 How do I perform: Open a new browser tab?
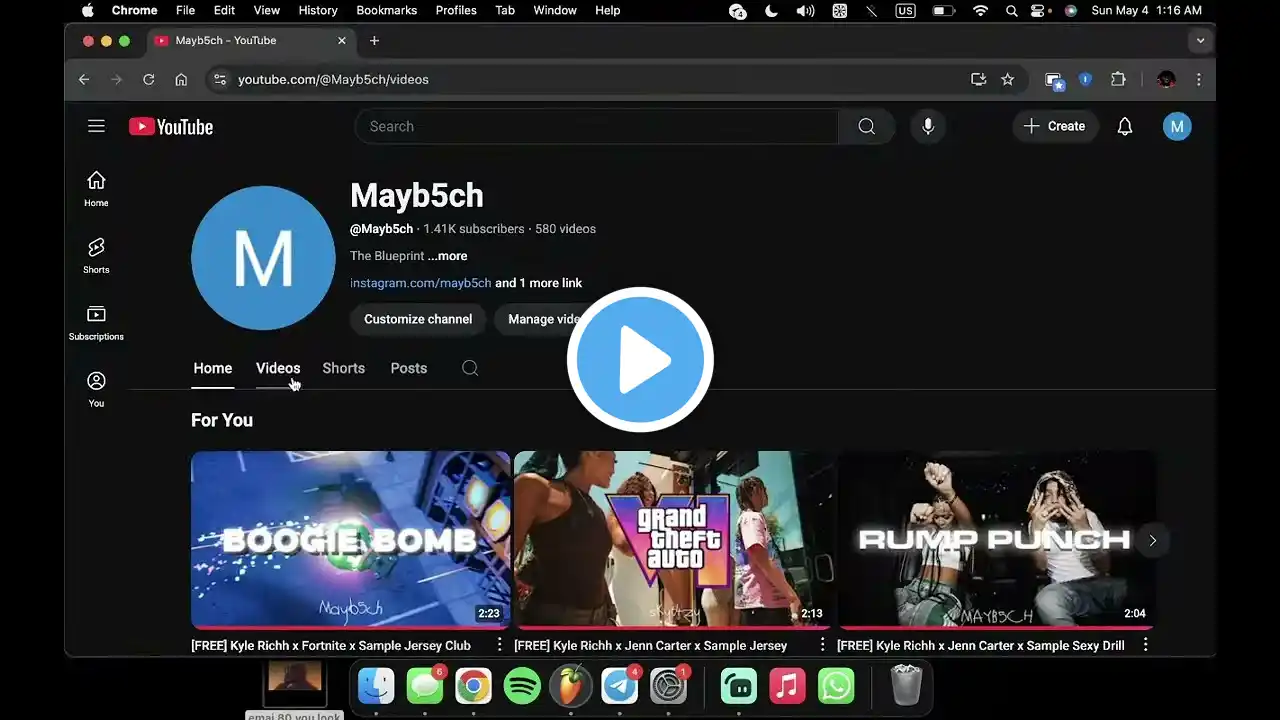pyautogui.click(x=374, y=41)
